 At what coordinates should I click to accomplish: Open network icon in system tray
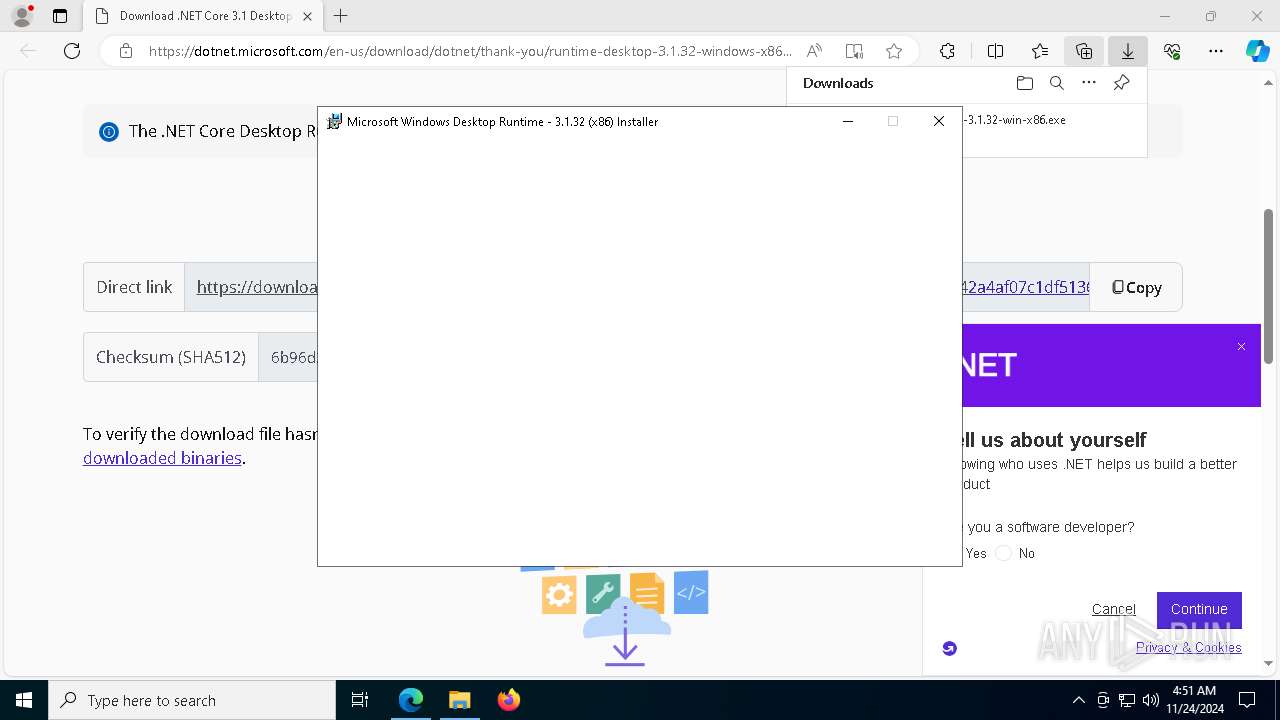coord(1127,700)
